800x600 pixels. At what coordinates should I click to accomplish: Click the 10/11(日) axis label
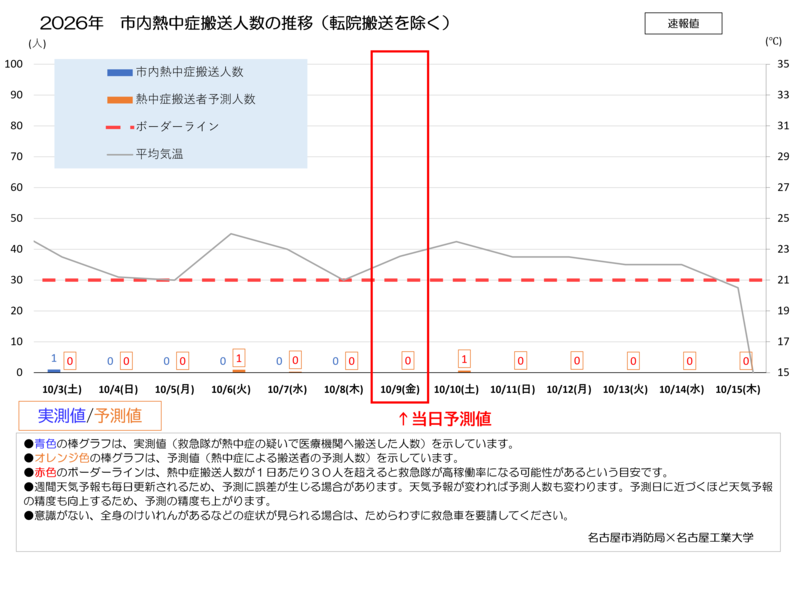point(513,389)
